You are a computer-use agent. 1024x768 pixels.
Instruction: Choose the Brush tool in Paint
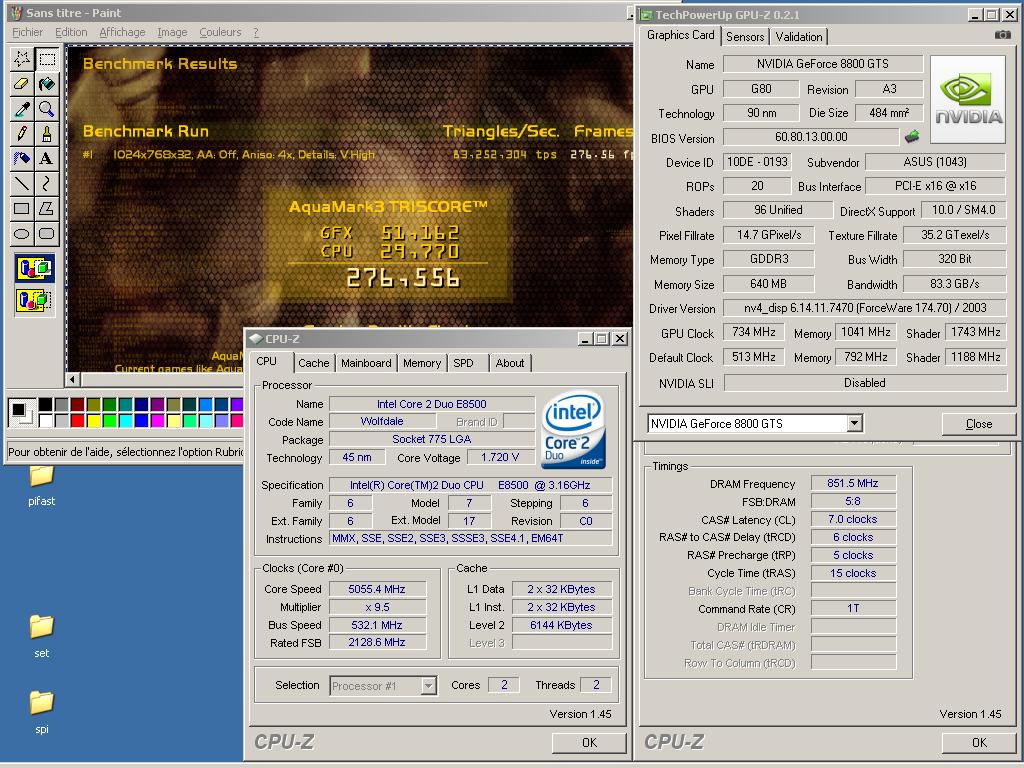click(x=47, y=134)
